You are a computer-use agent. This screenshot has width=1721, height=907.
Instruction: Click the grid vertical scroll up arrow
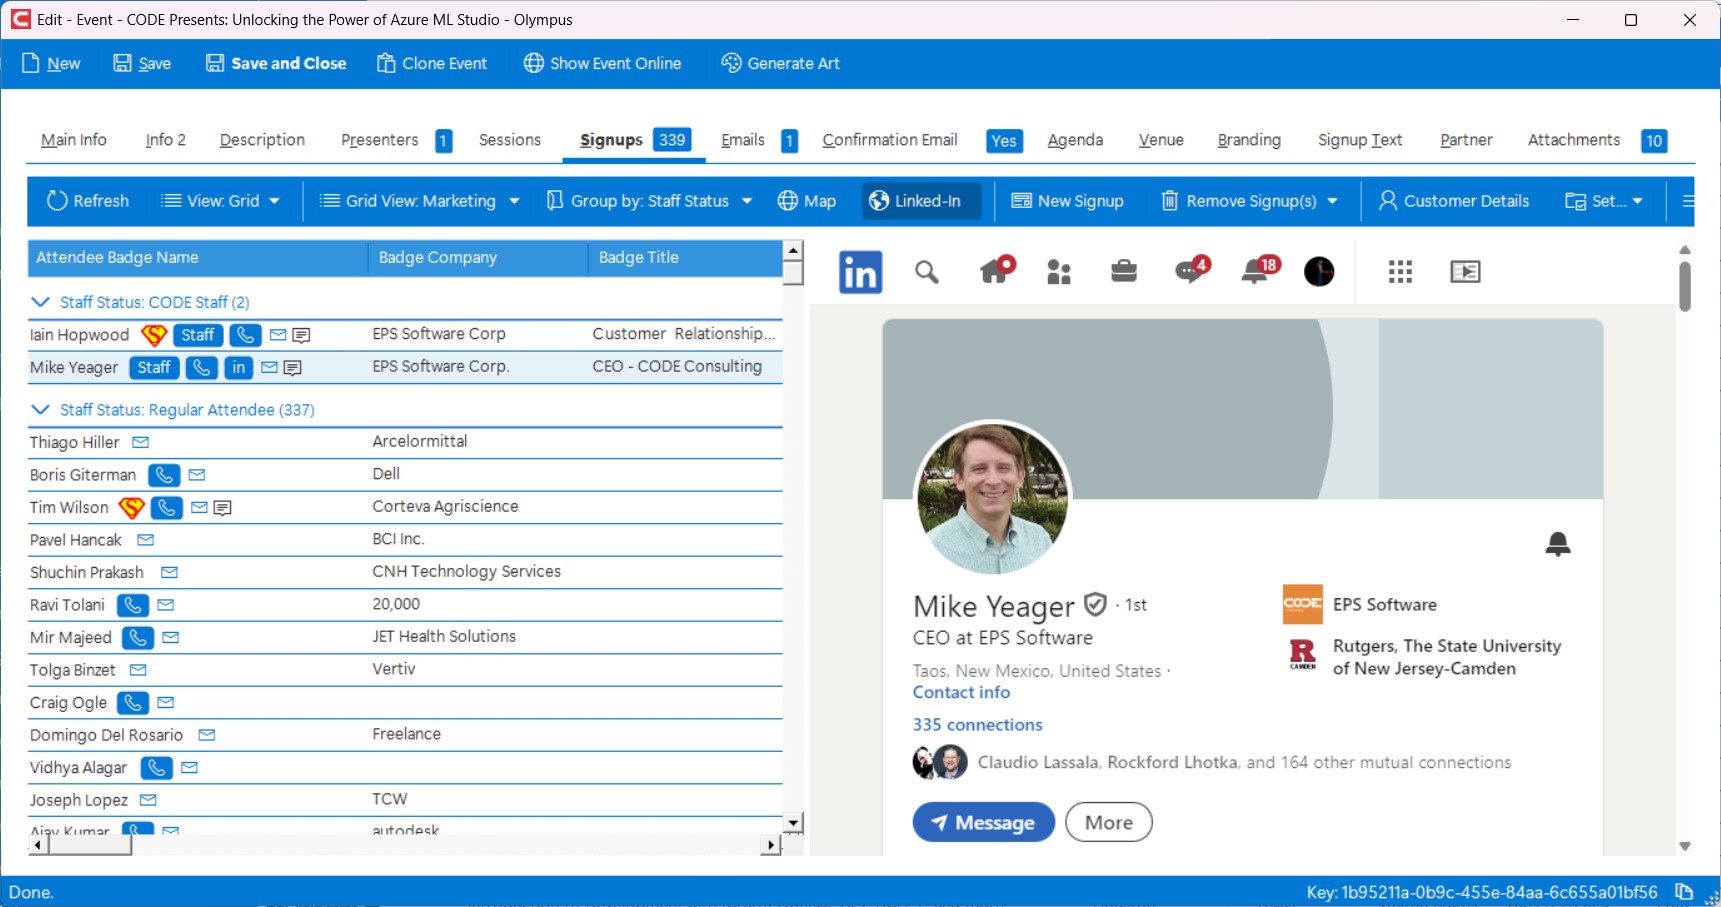click(x=792, y=250)
